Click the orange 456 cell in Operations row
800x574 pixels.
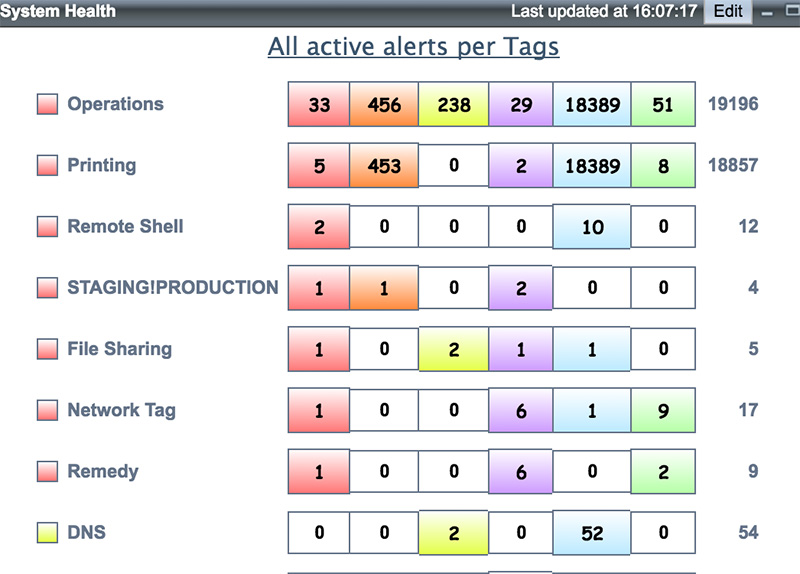click(x=384, y=104)
